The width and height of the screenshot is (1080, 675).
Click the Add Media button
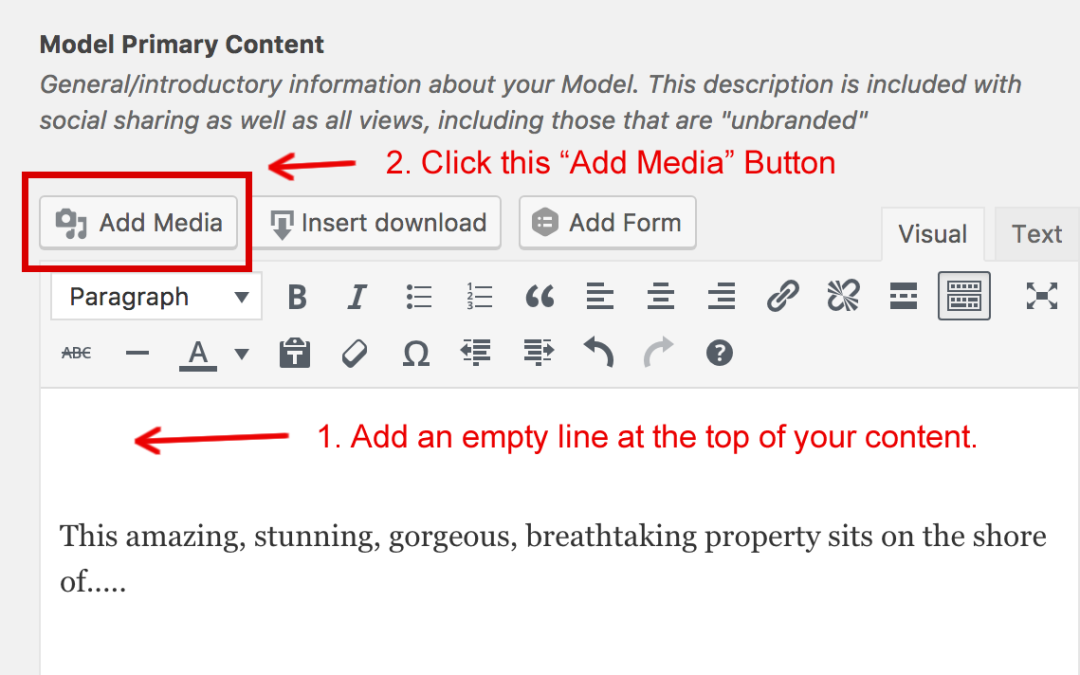137,222
